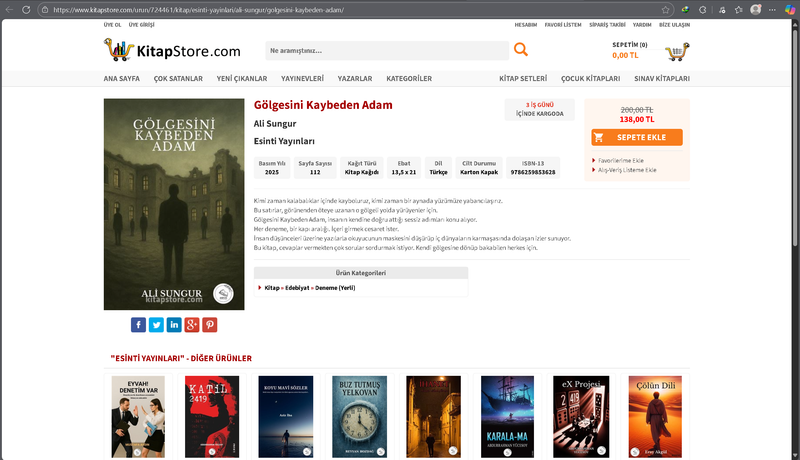Open the ANA SAYFA menu item

[121, 79]
